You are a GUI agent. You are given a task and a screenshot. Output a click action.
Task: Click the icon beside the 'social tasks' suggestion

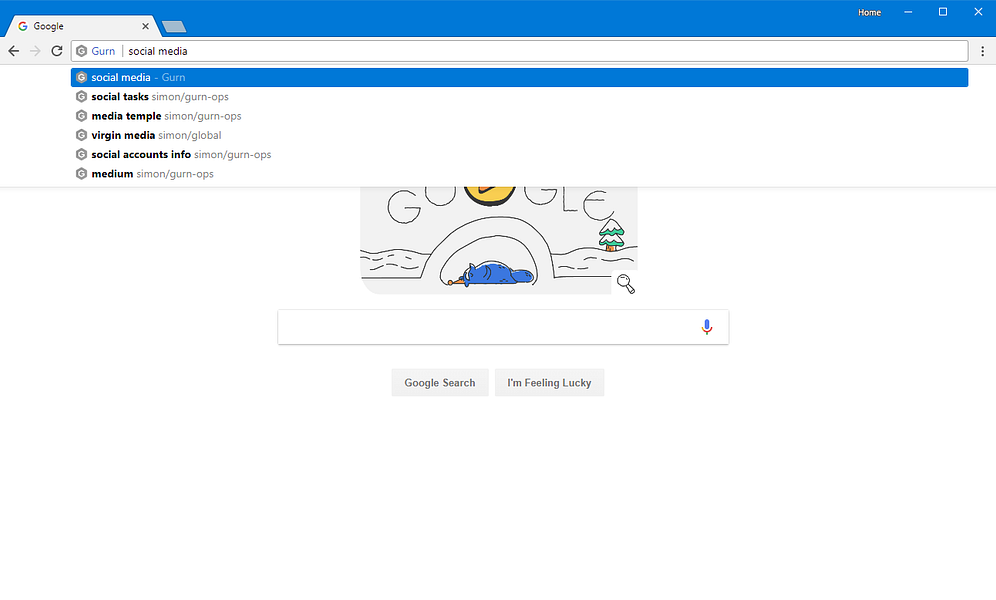(81, 97)
